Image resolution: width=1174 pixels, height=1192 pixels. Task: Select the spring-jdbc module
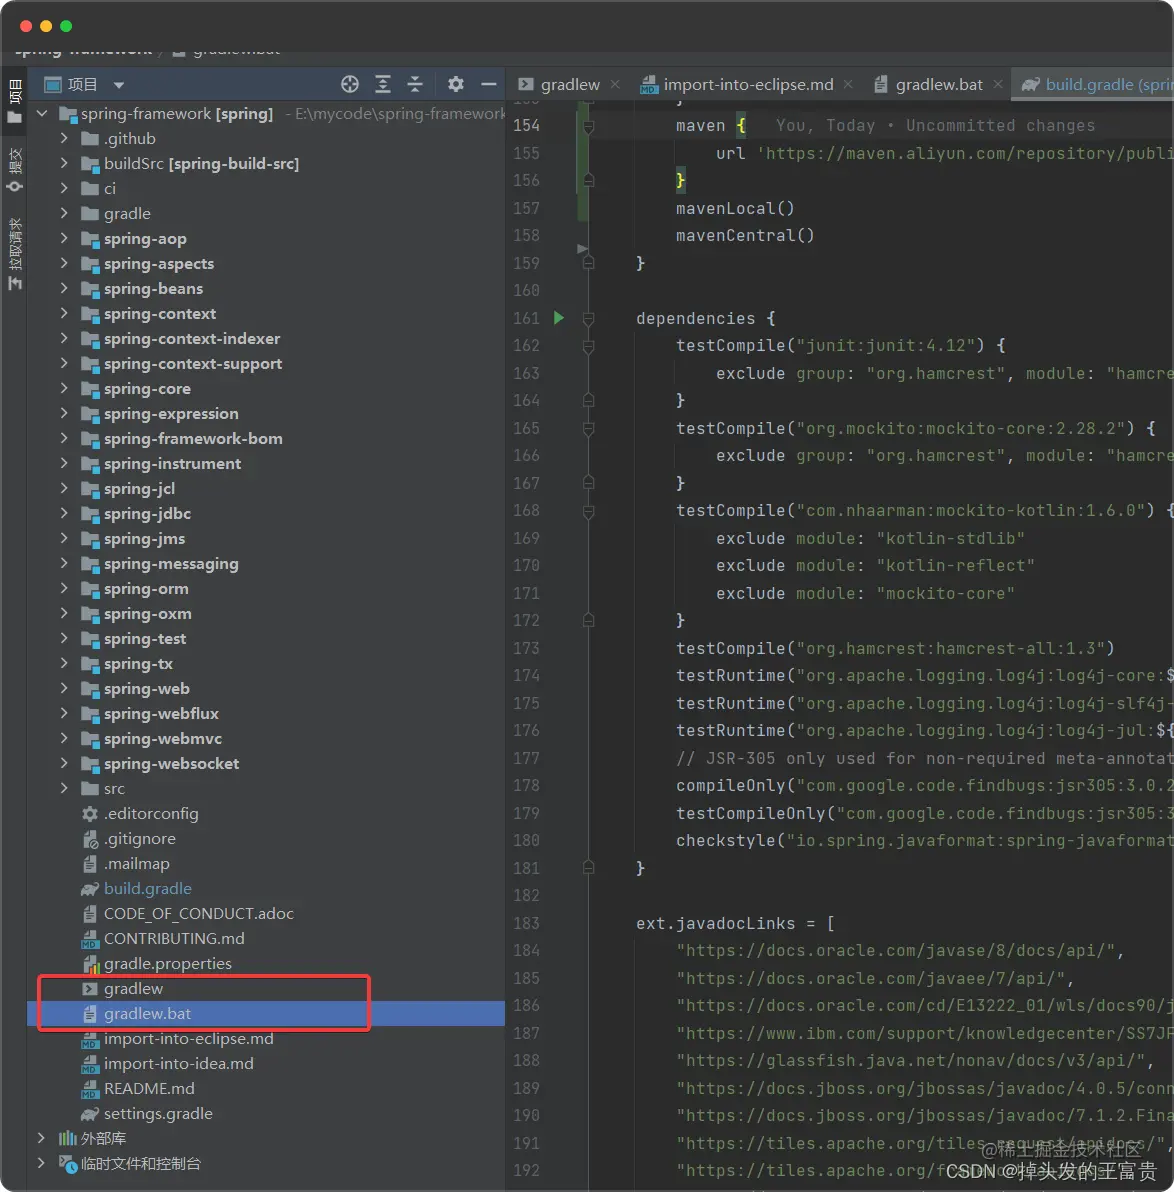pyautogui.click(x=148, y=514)
